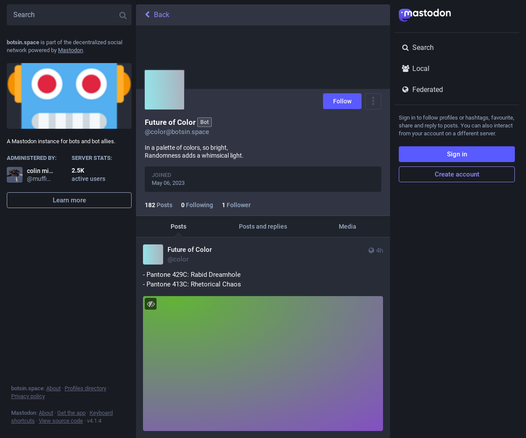Go back using the Back arrow

pos(157,14)
